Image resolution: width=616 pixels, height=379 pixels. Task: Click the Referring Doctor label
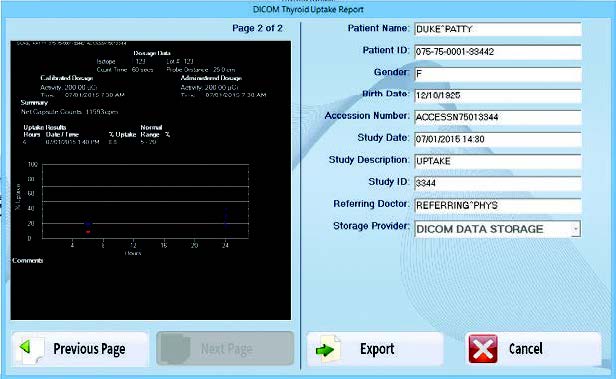[371, 204]
